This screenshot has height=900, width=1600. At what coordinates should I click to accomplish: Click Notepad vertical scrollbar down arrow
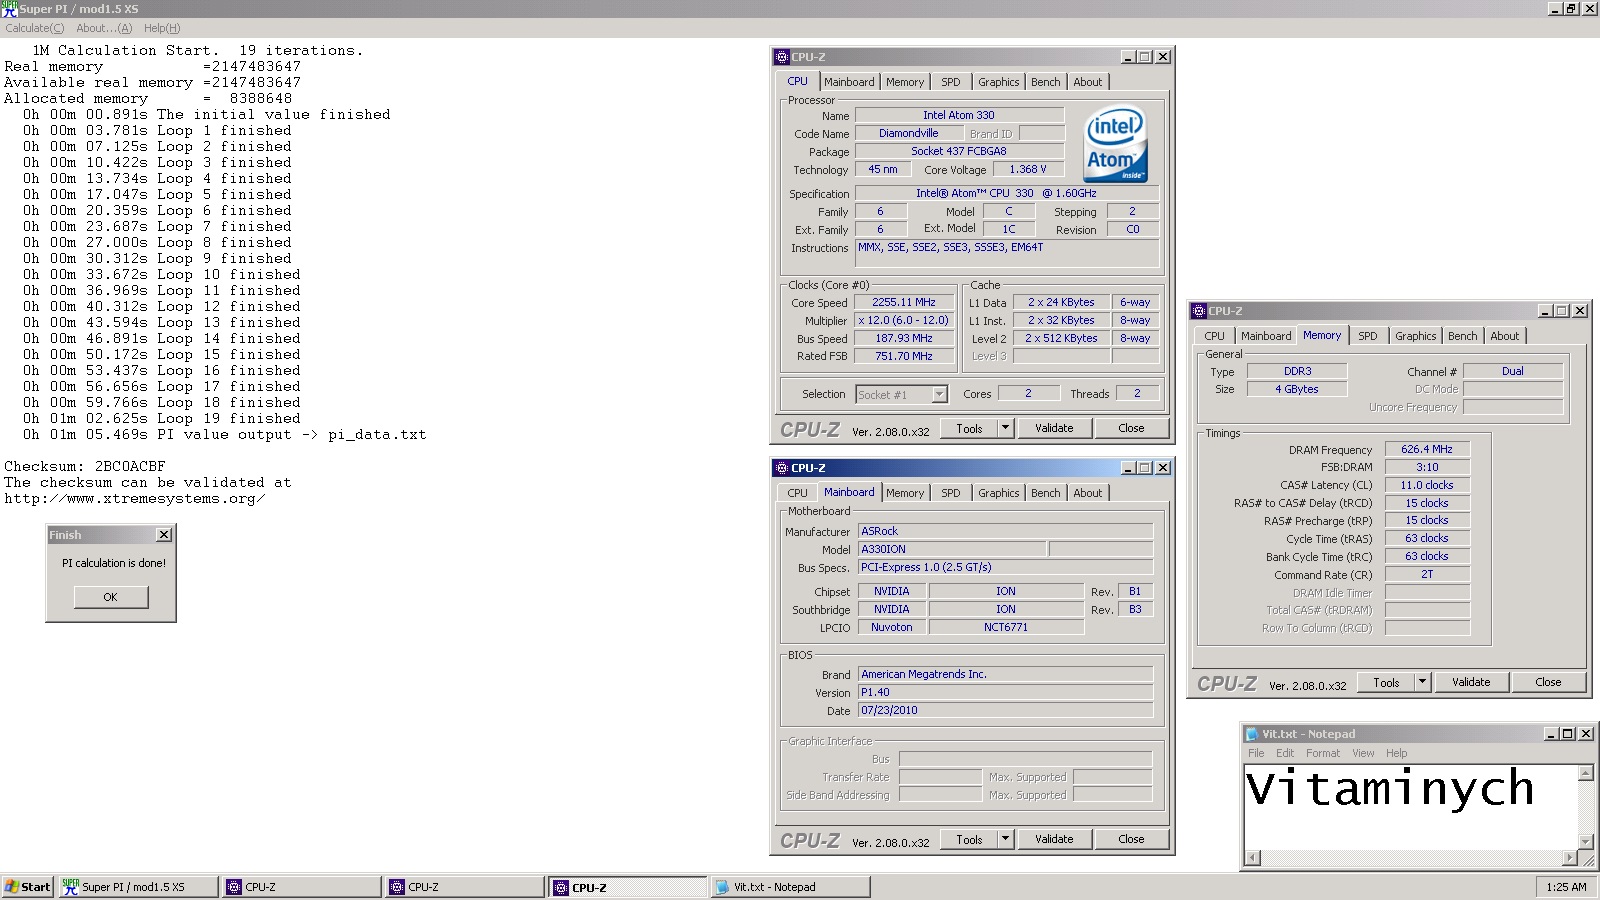point(1585,842)
